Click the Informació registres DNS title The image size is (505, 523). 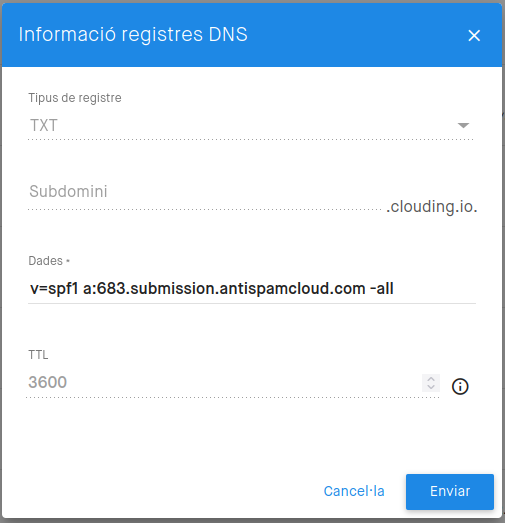tap(133, 34)
